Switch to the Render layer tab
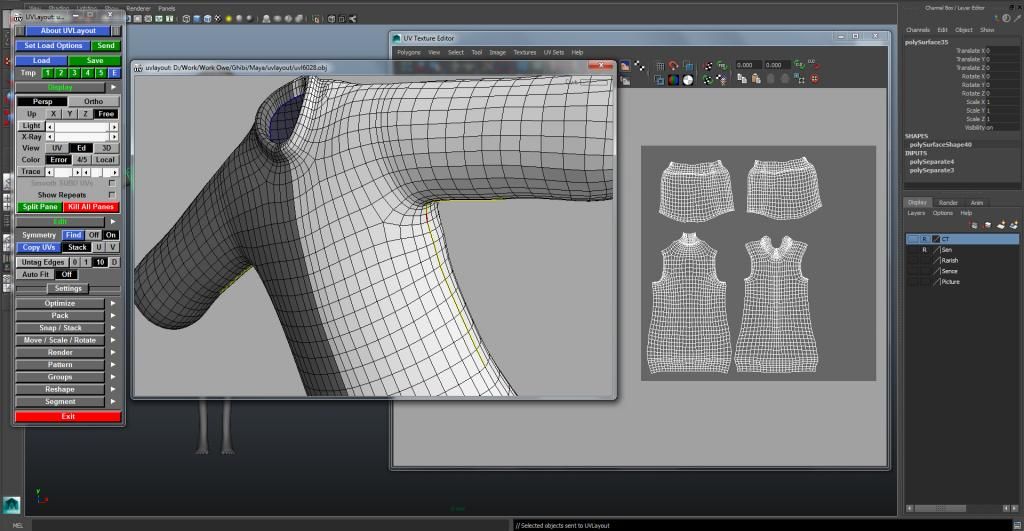Screen dimensions: 1024x531 [x=948, y=202]
